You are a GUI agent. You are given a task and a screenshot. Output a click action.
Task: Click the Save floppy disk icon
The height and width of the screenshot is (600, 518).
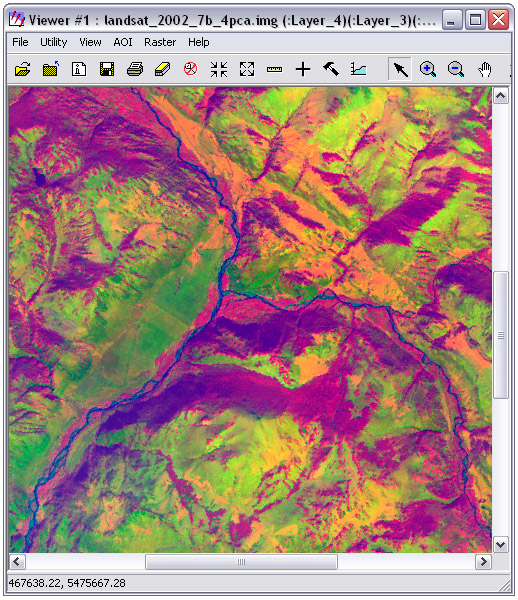coord(107,69)
